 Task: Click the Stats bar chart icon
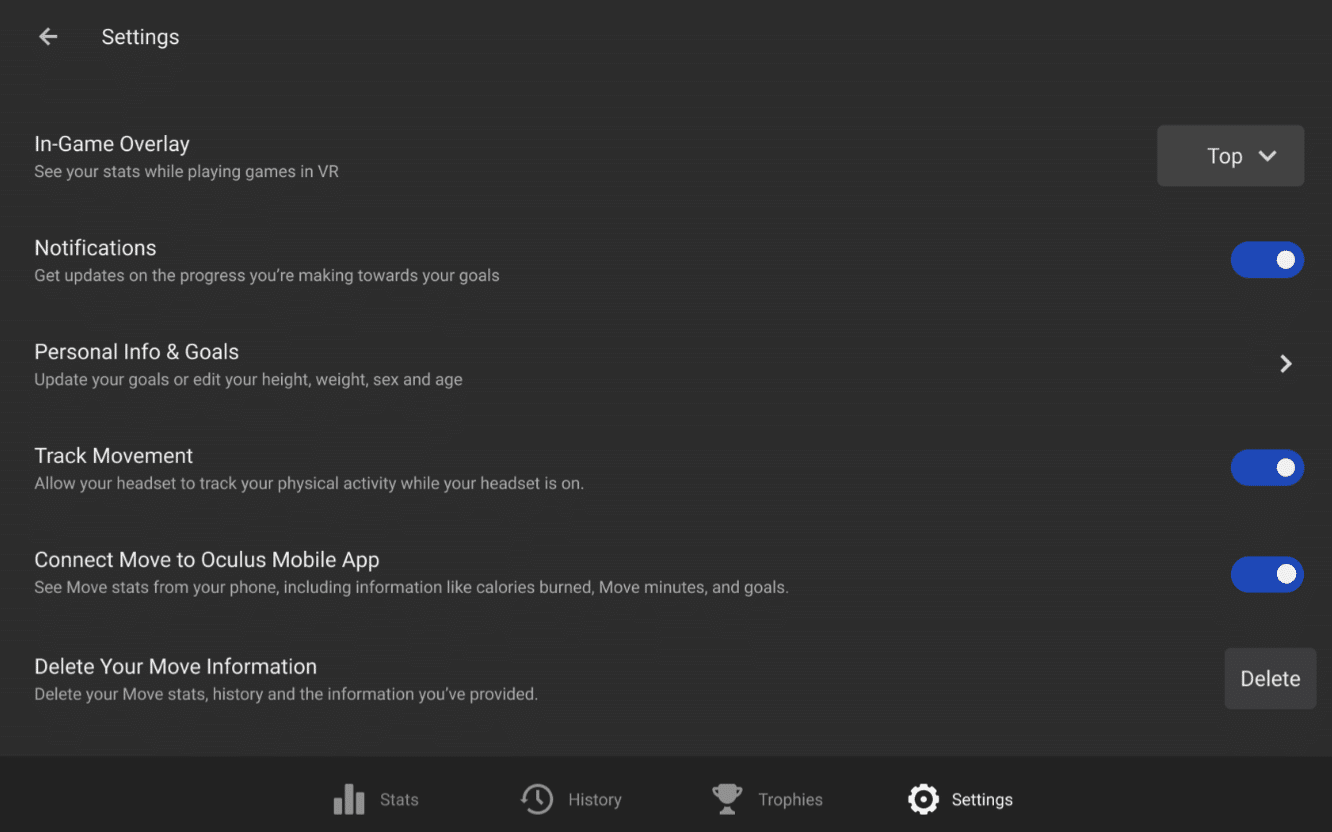(349, 799)
